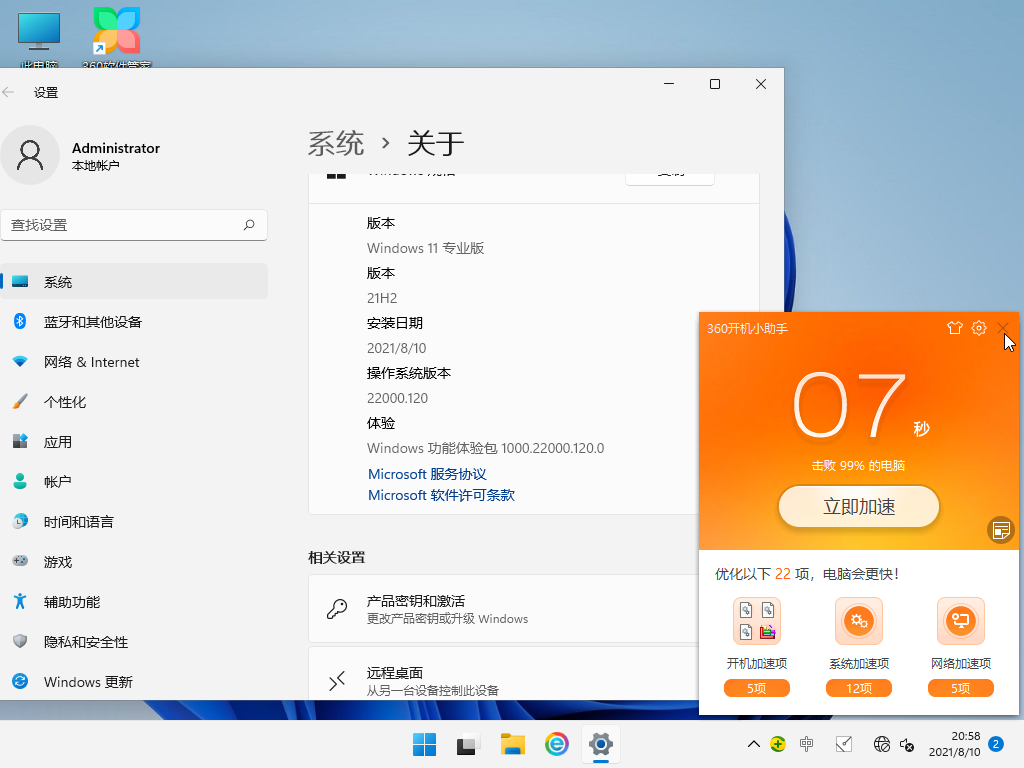Click the search settings input field

click(135, 225)
